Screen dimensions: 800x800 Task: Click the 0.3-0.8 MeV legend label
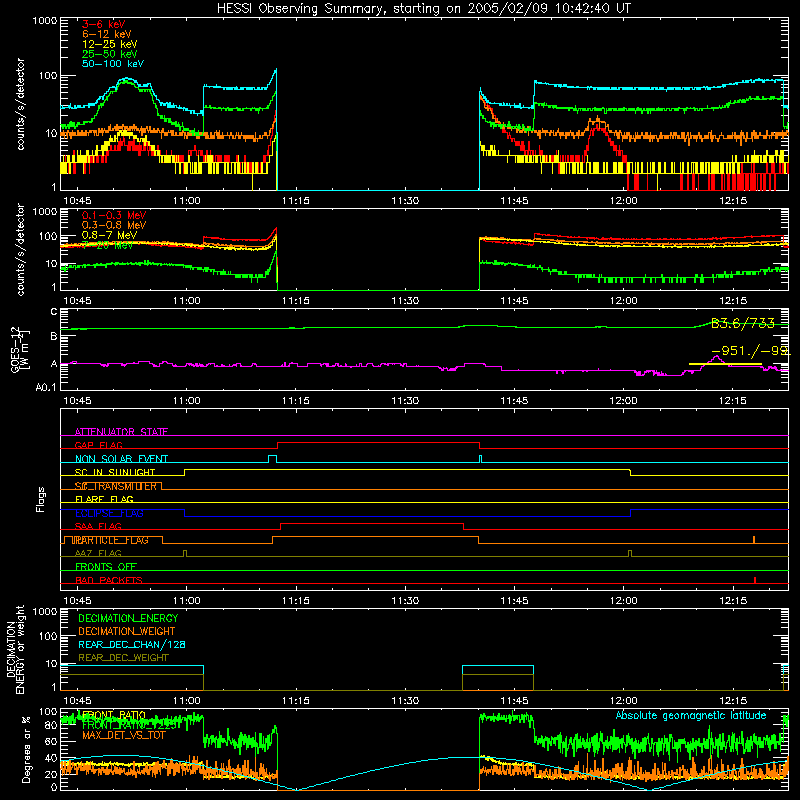114,225
